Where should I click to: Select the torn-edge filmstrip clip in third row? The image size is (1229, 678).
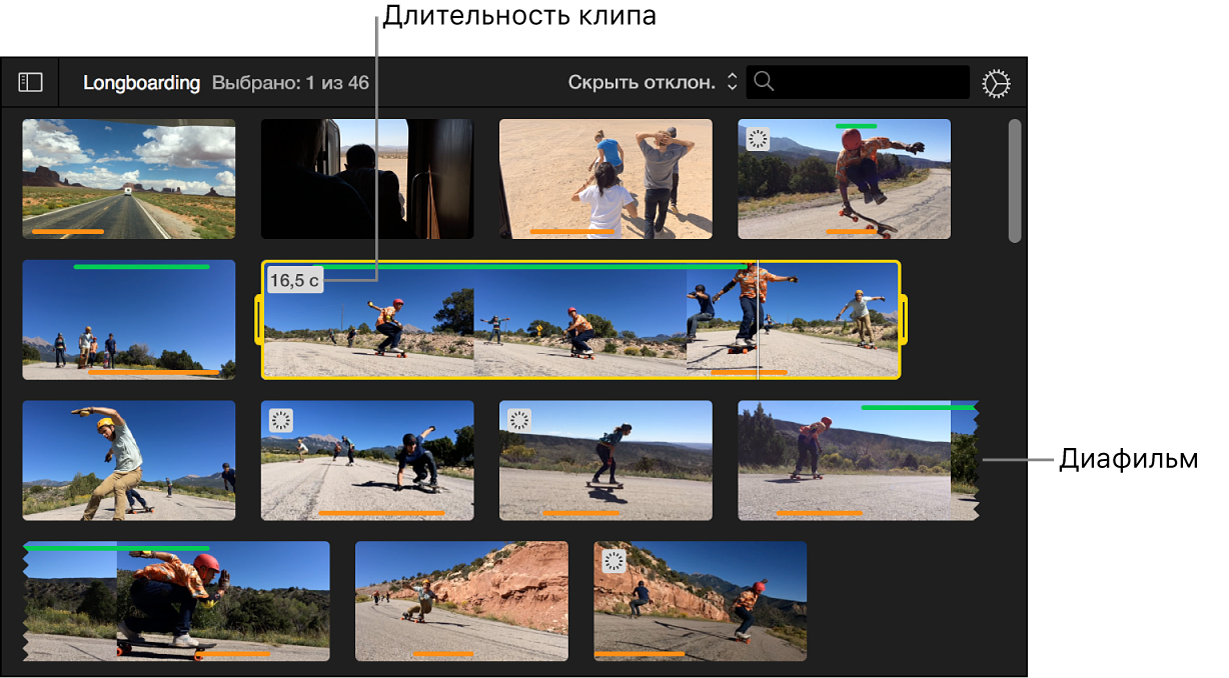point(858,461)
